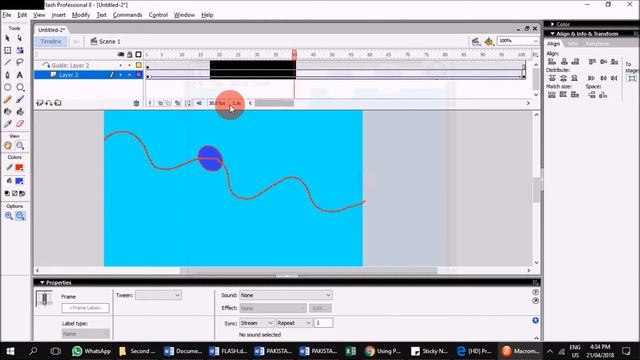Expand the Color panel
640x360 pixels.
[x=553, y=24]
